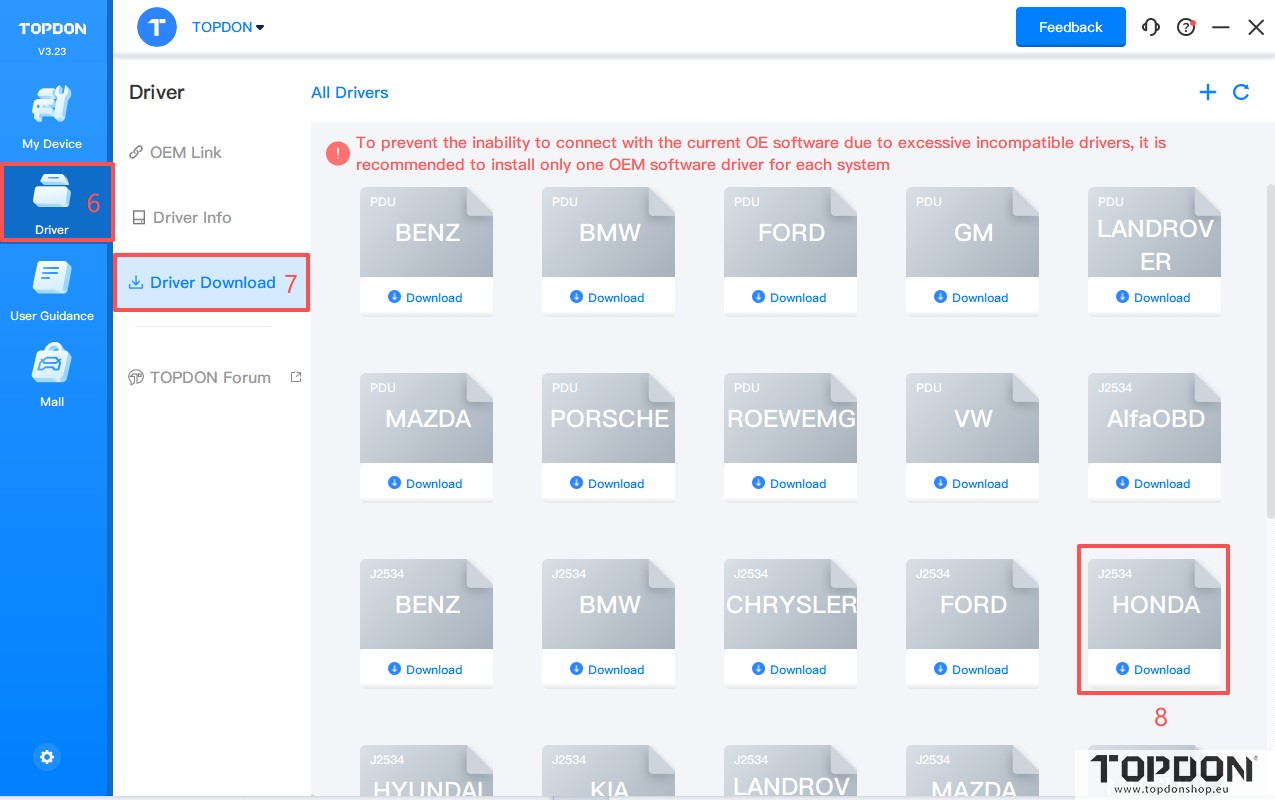
Task: Select the PDU GM driver card thumbnail
Action: (x=972, y=232)
